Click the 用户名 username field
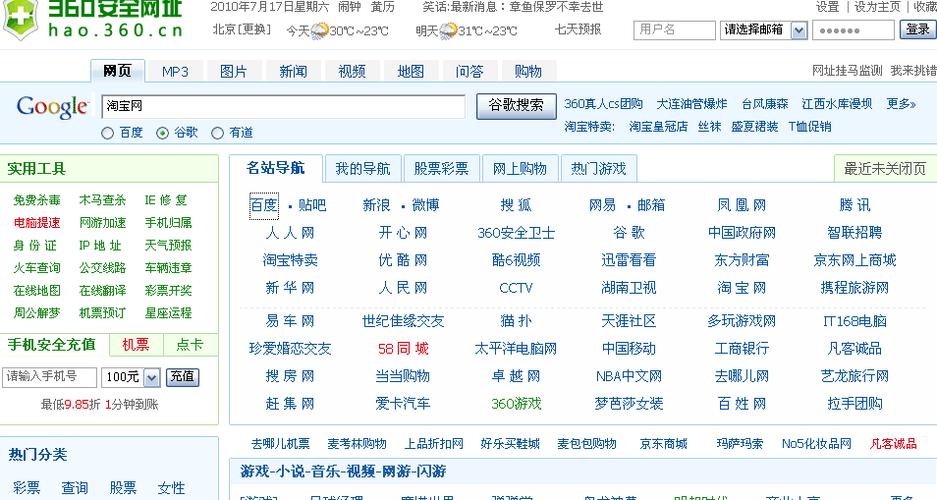The height and width of the screenshot is (500, 937). click(674, 30)
